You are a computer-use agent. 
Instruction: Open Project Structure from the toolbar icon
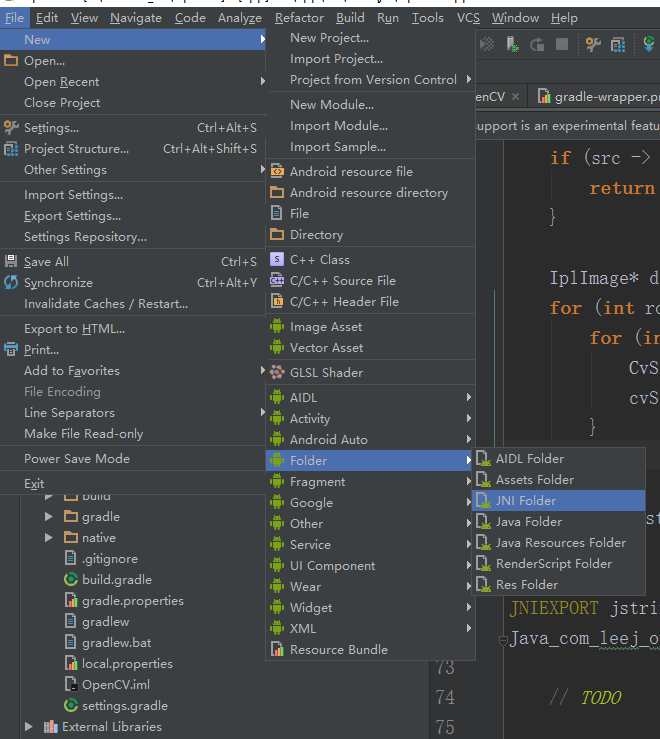click(x=618, y=46)
